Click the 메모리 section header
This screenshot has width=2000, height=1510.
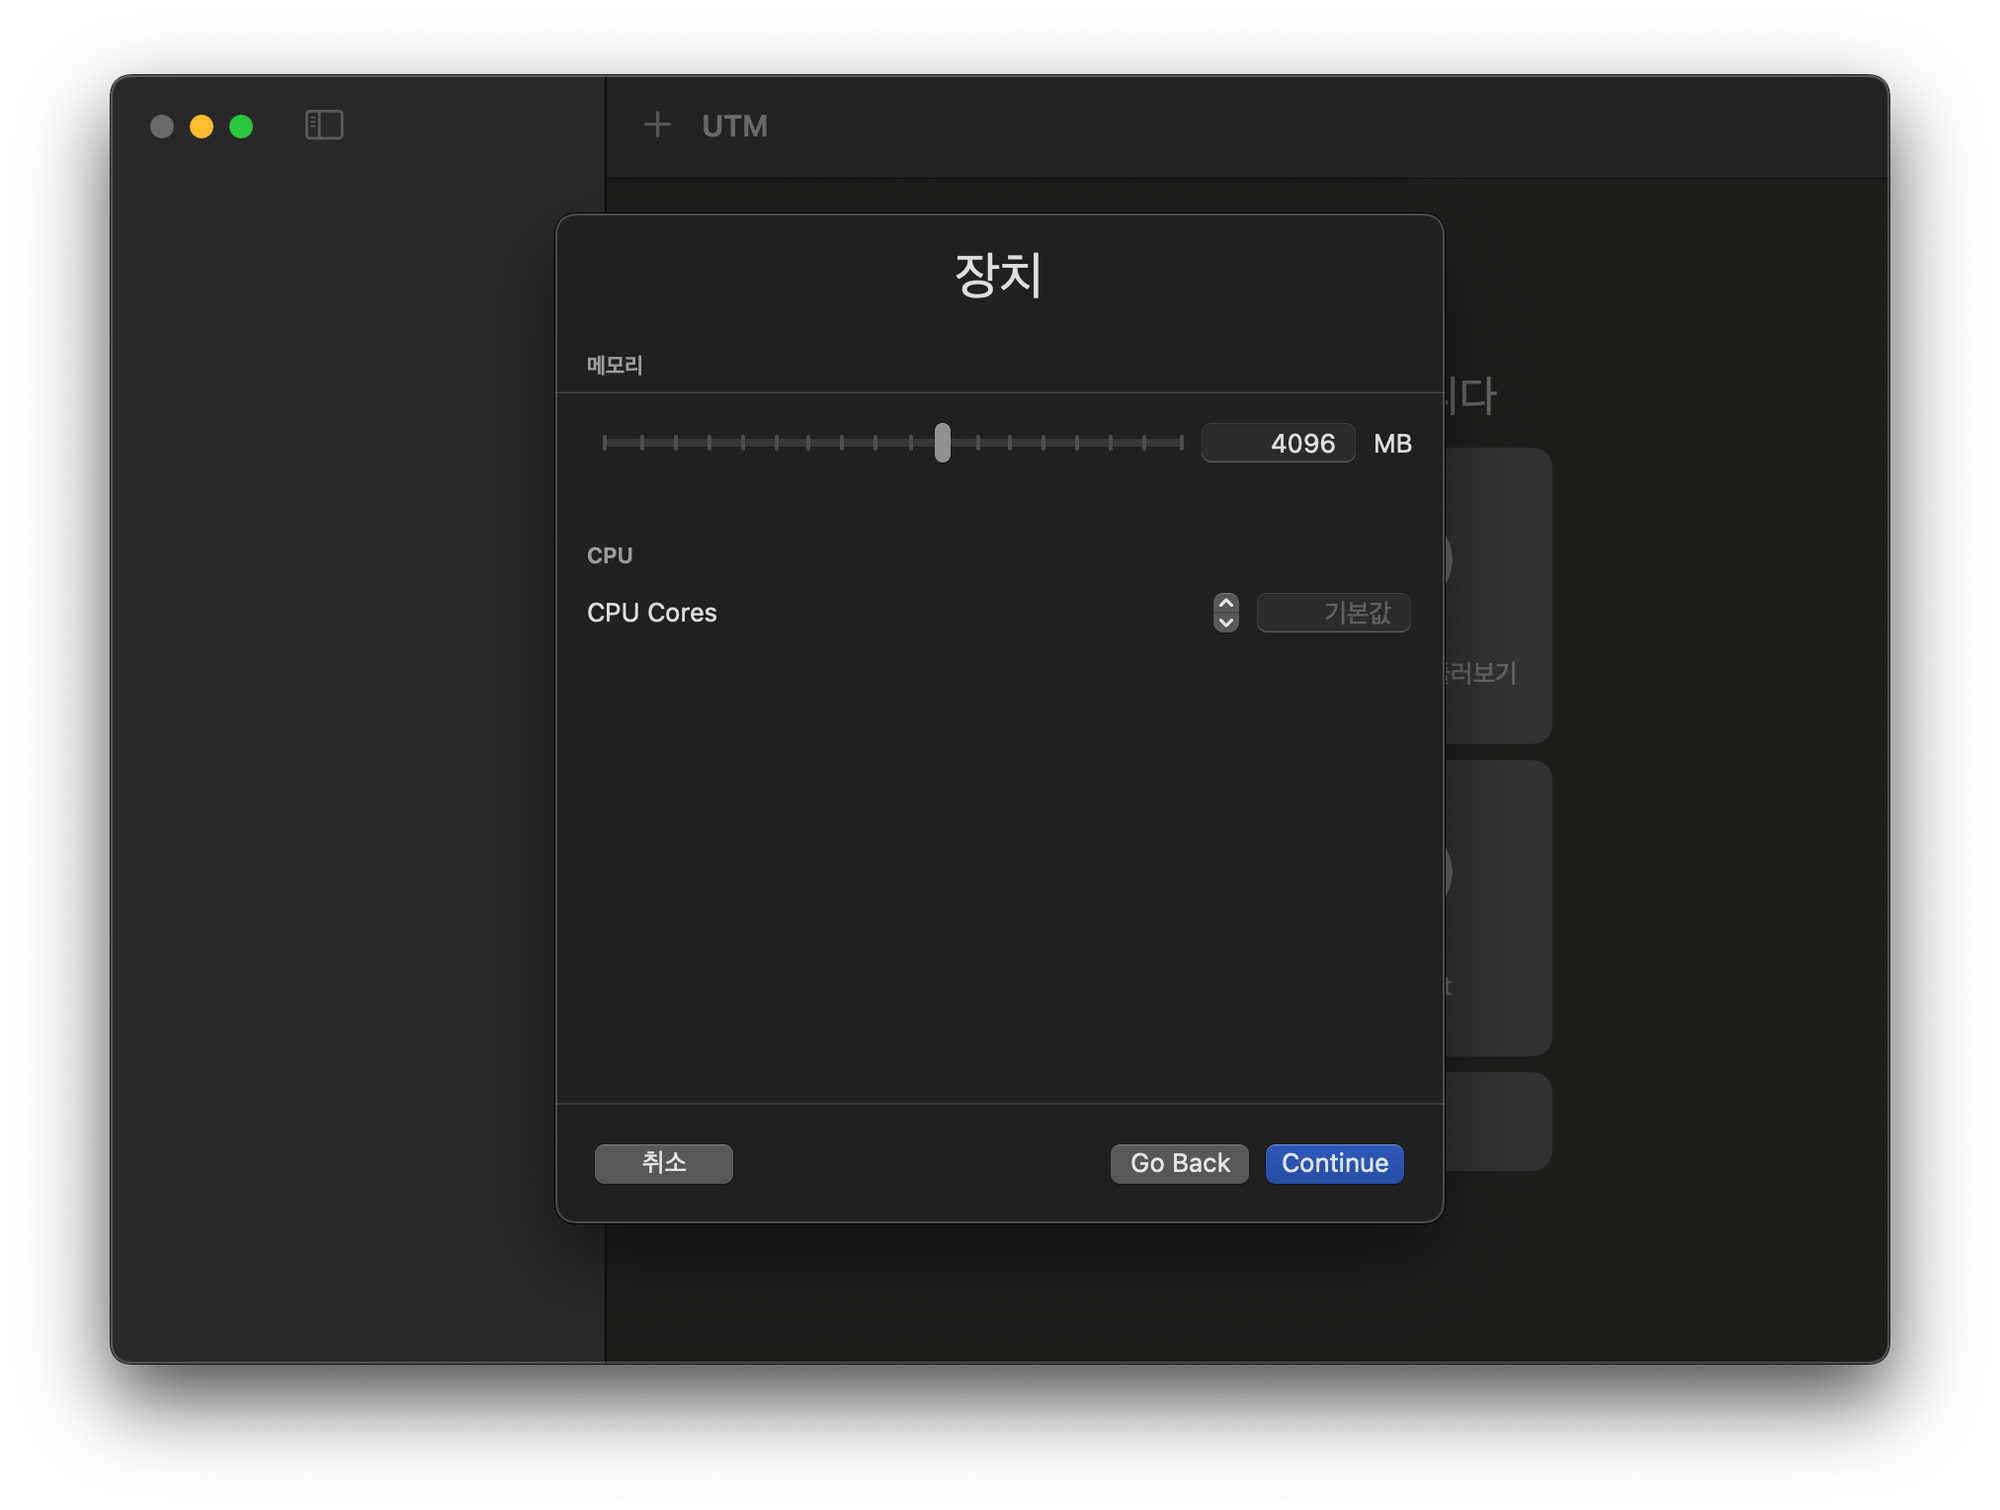[614, 365]
